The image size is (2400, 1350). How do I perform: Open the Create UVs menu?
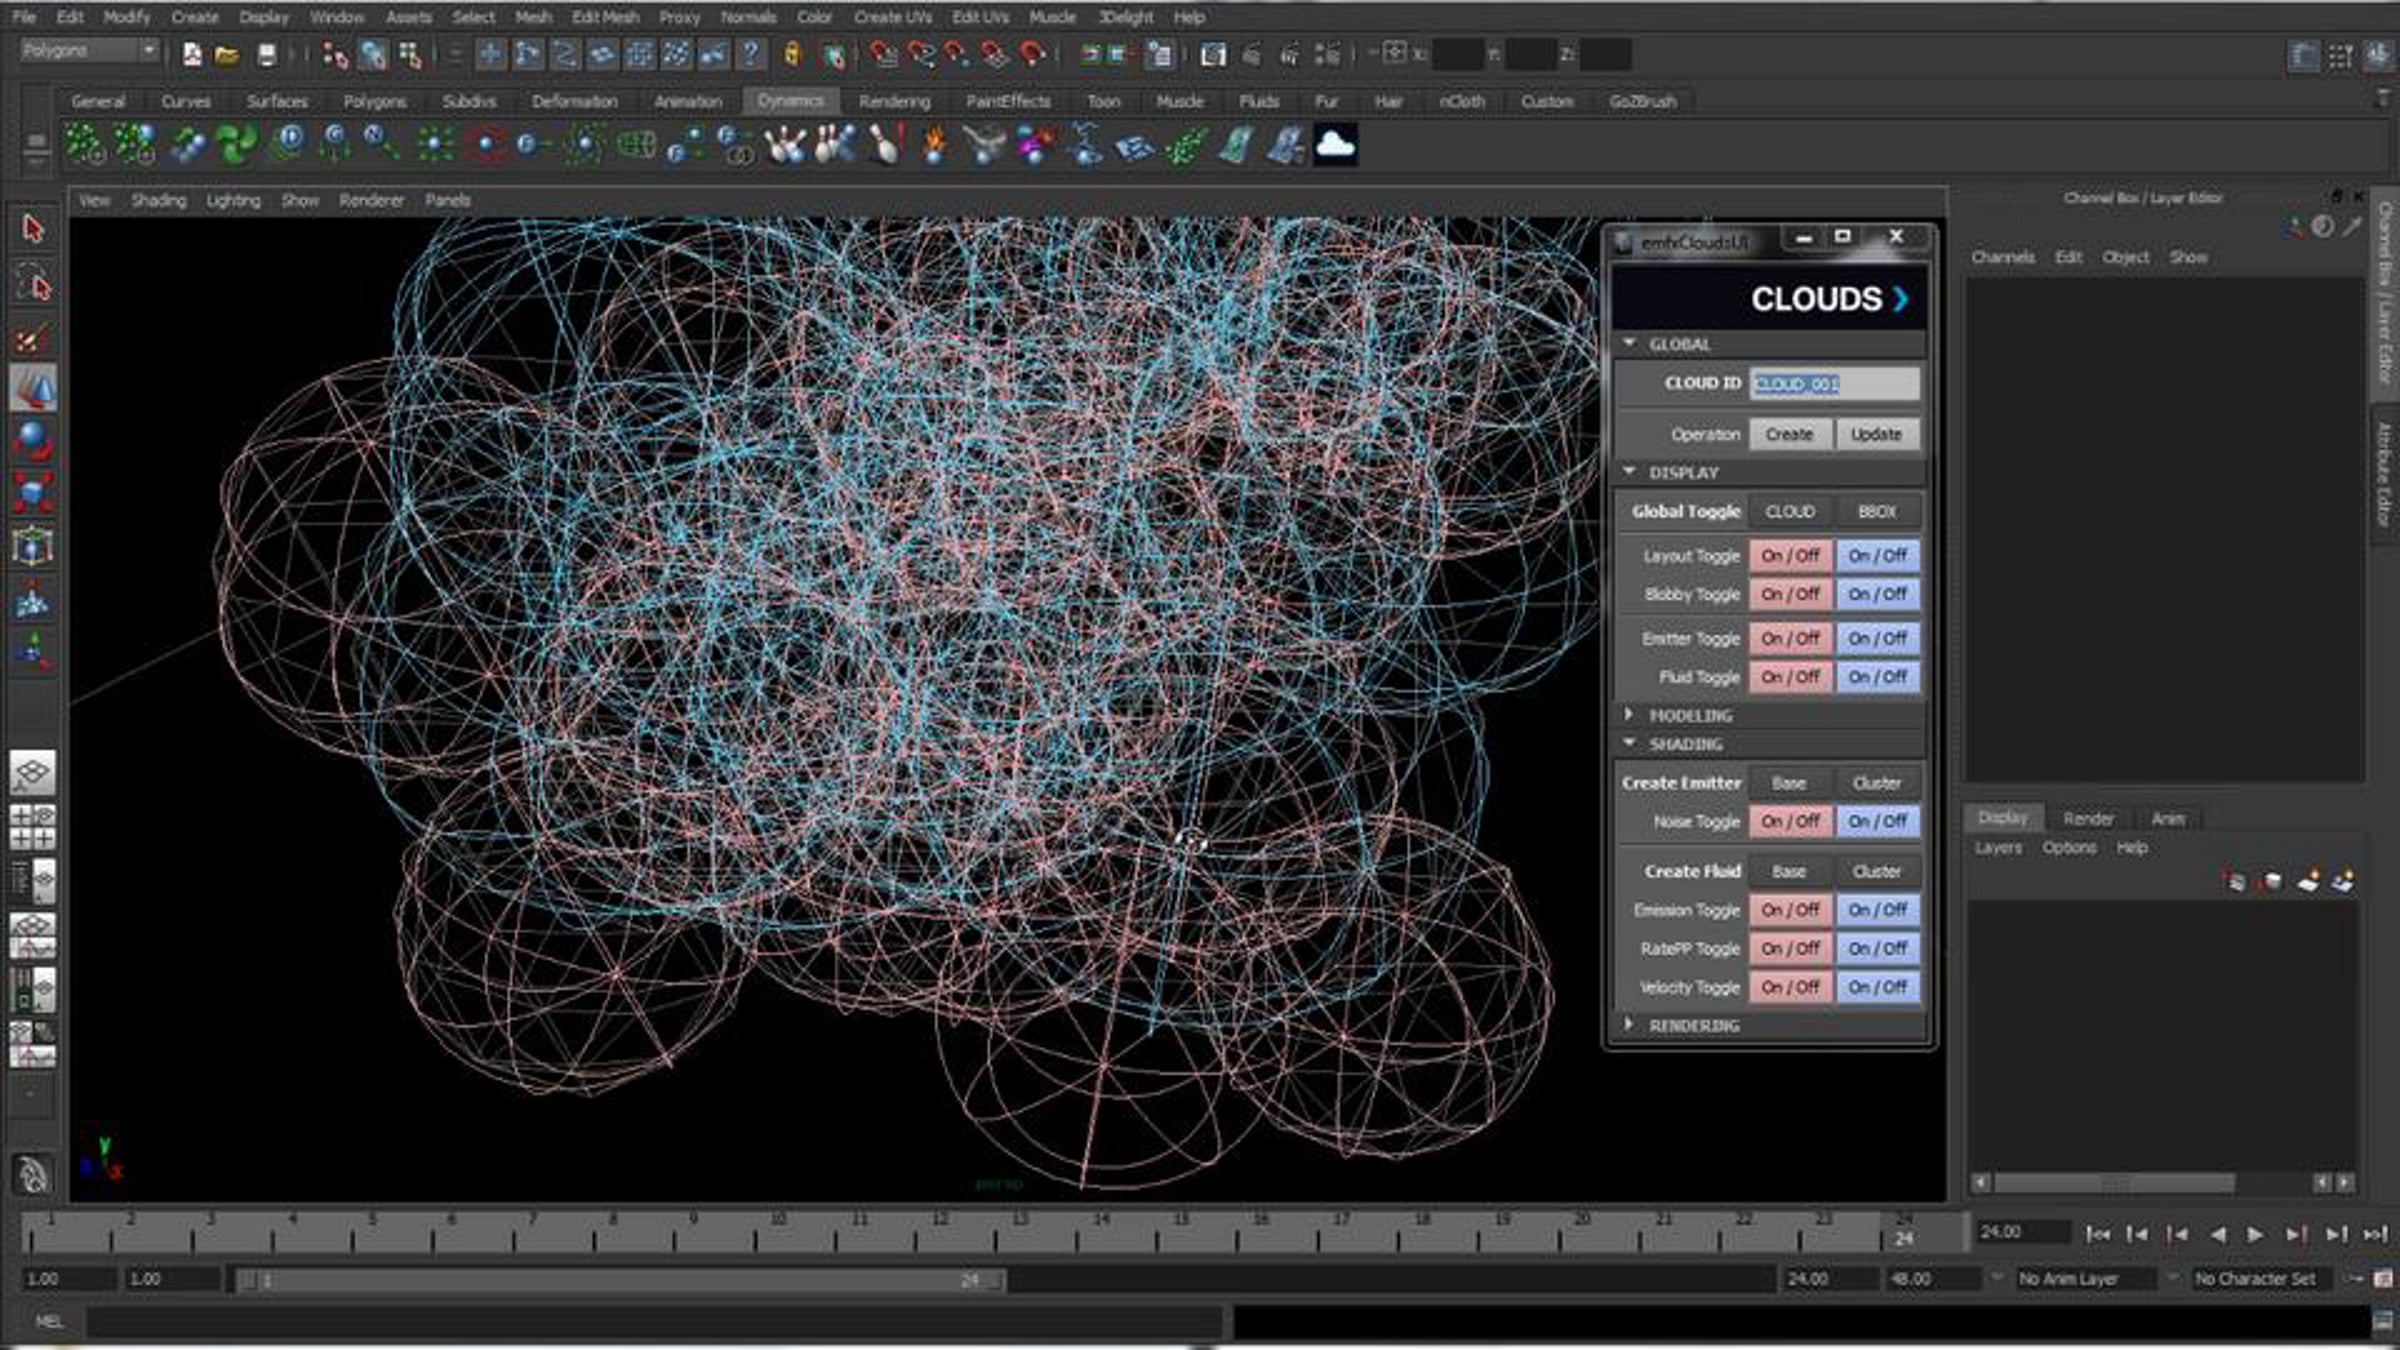click(x=893, y=17)
